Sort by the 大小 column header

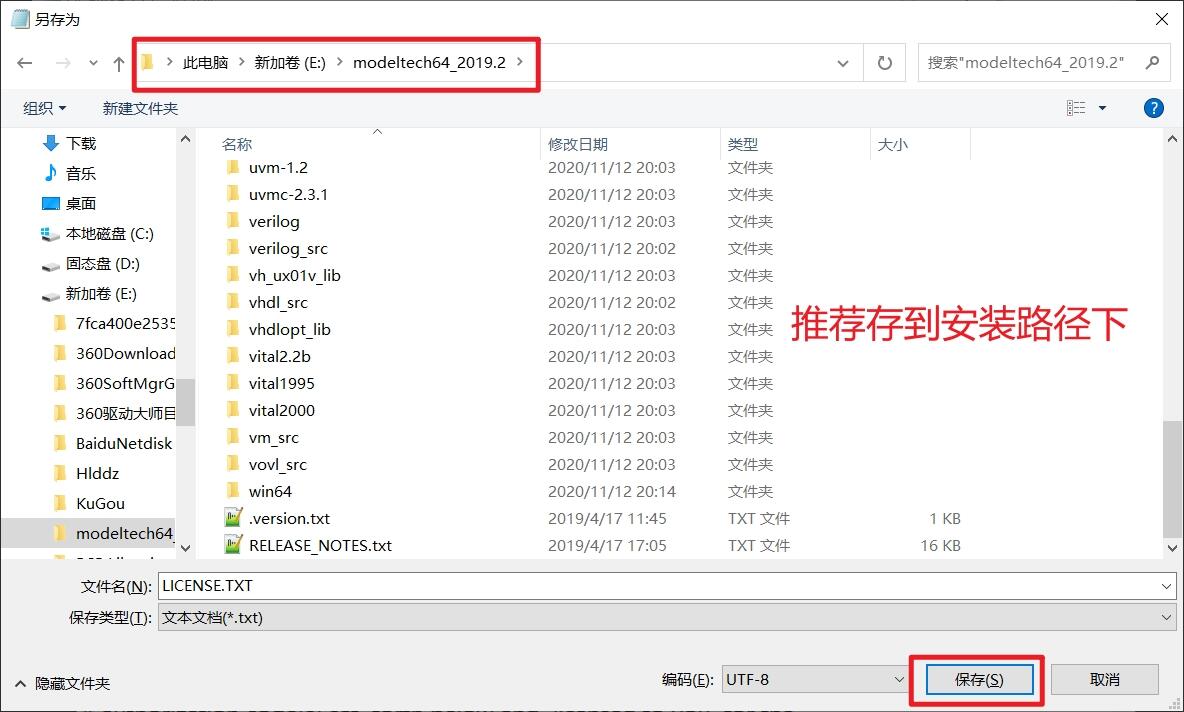pos(892,144)
